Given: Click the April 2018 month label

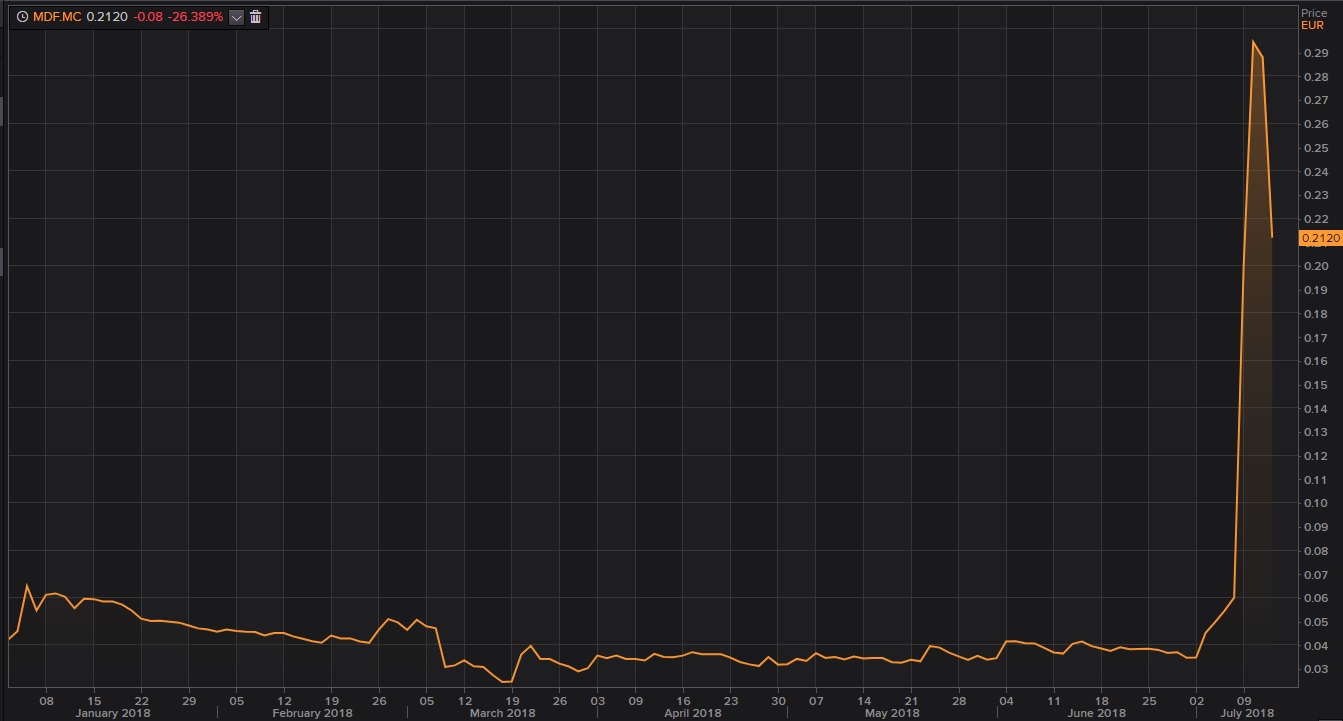Looking at the screenshot, I should 692,712.
